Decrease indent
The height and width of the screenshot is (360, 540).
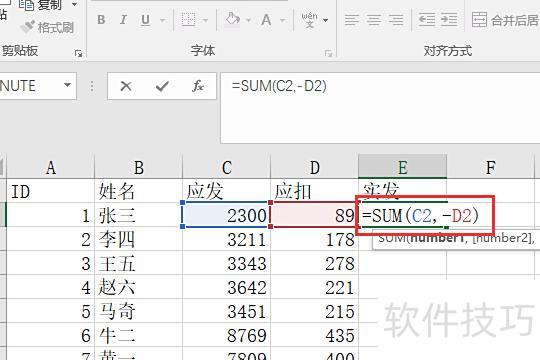click(x=427, y=20)
